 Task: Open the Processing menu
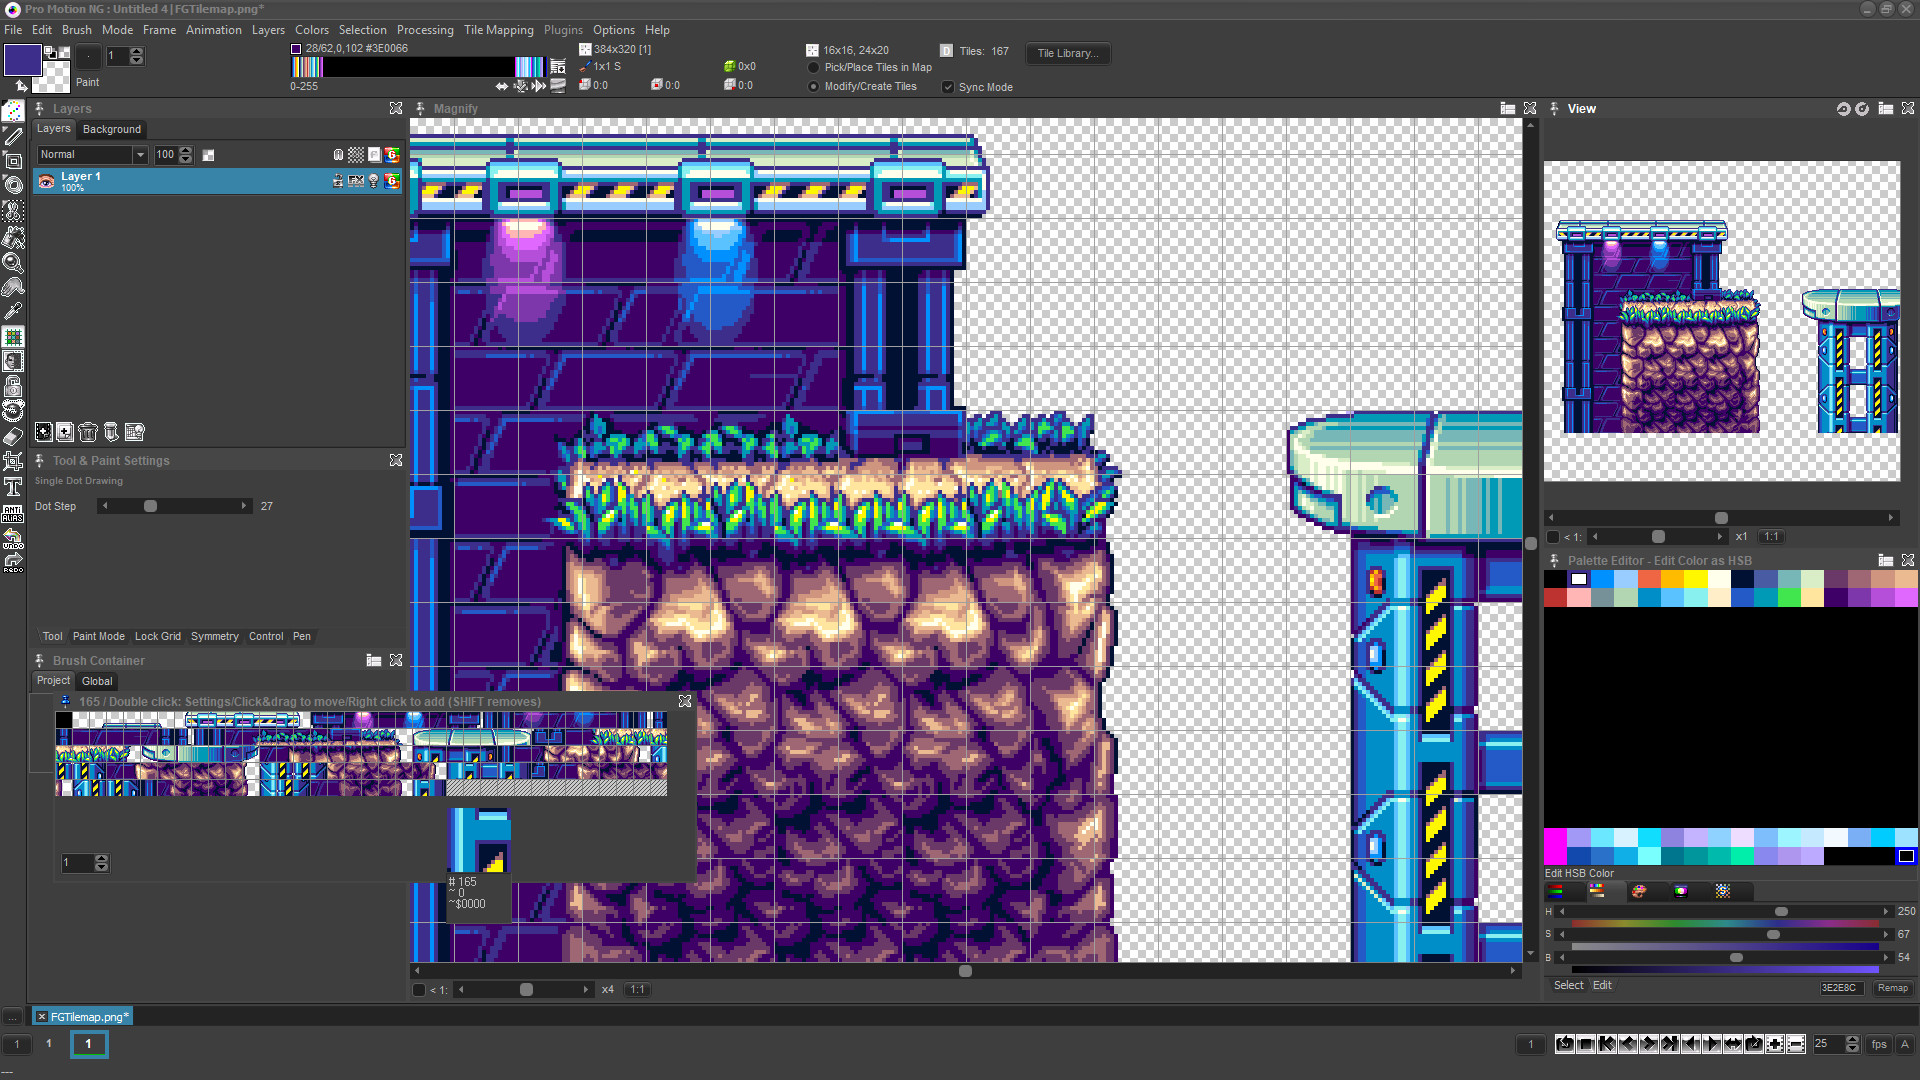pyautogui.click(x=423, y=29)
